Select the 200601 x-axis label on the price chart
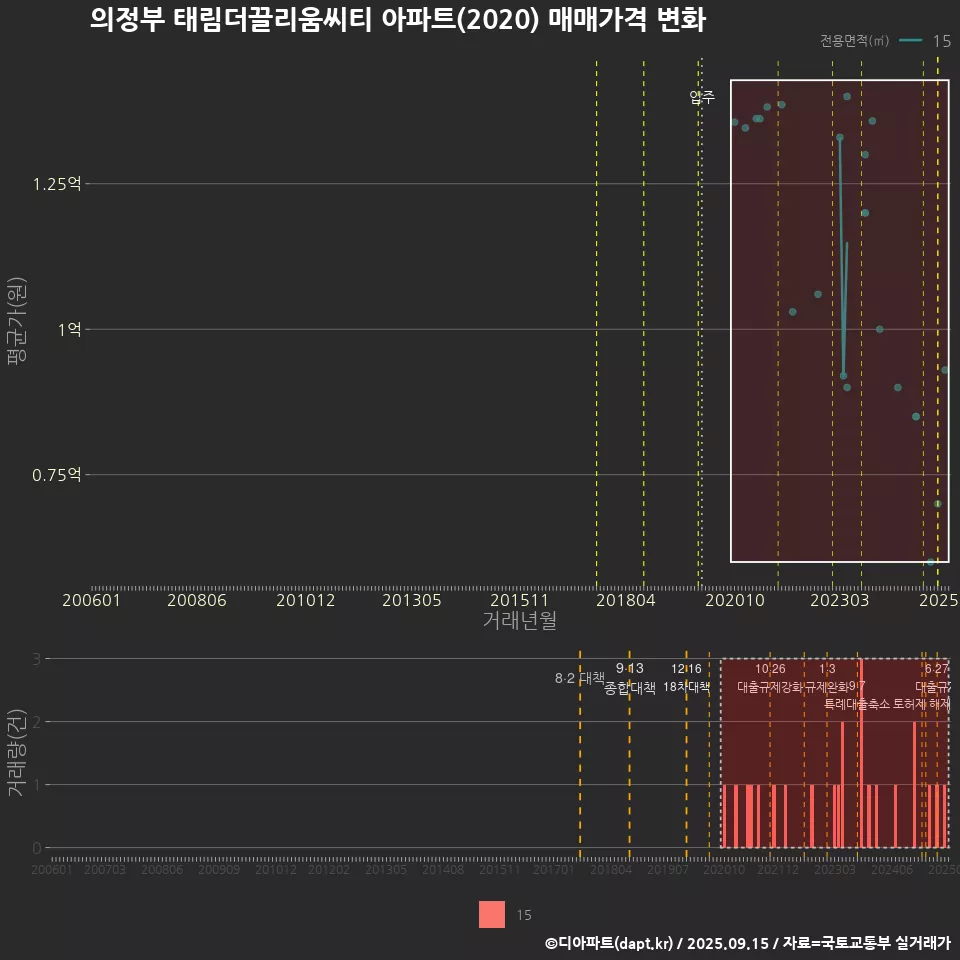The image size is (960, 960). [91, 600]
